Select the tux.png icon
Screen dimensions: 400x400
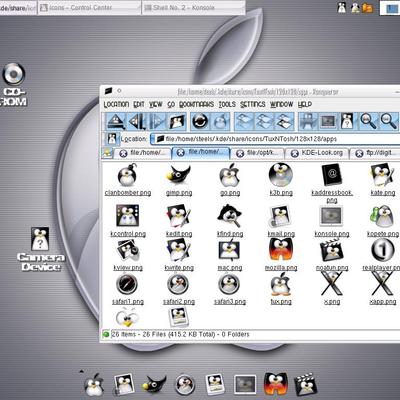point(281,285)
